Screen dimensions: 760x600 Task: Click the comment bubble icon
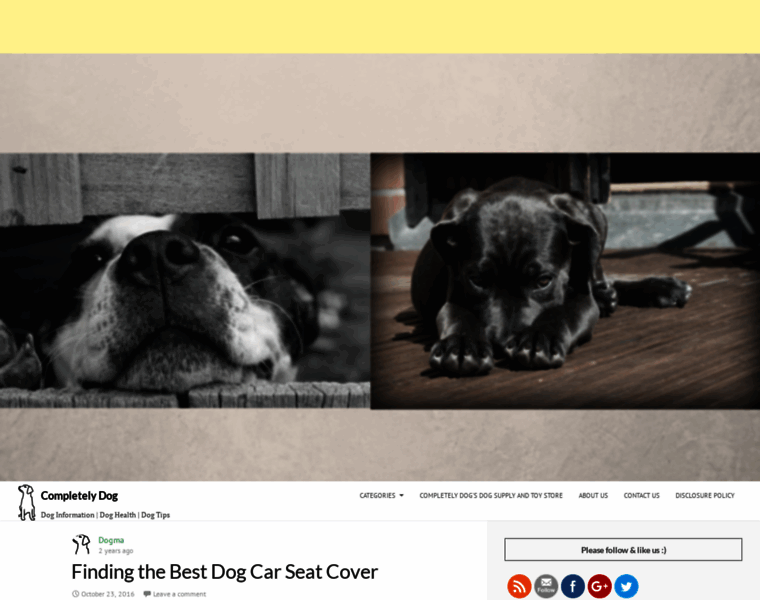pyautogui.click(x=147, y=594)
